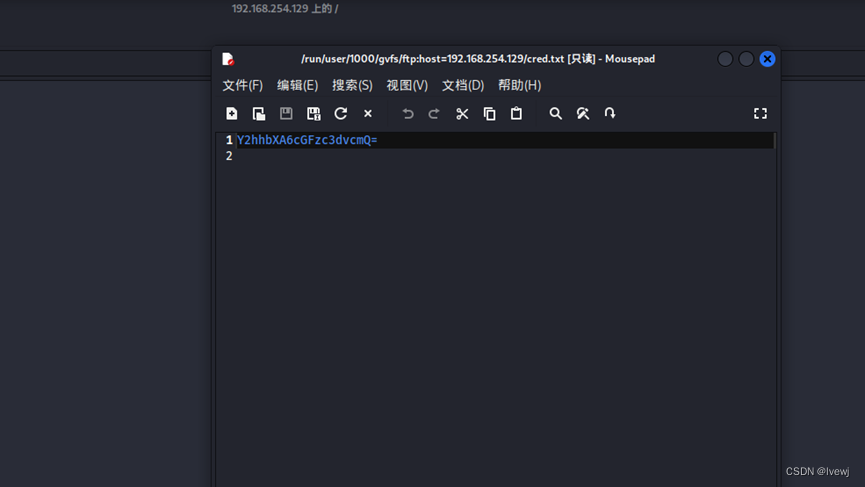Open the 编辑(E) menu
Screen dimensions: 865x487
(x=297, y=85)
